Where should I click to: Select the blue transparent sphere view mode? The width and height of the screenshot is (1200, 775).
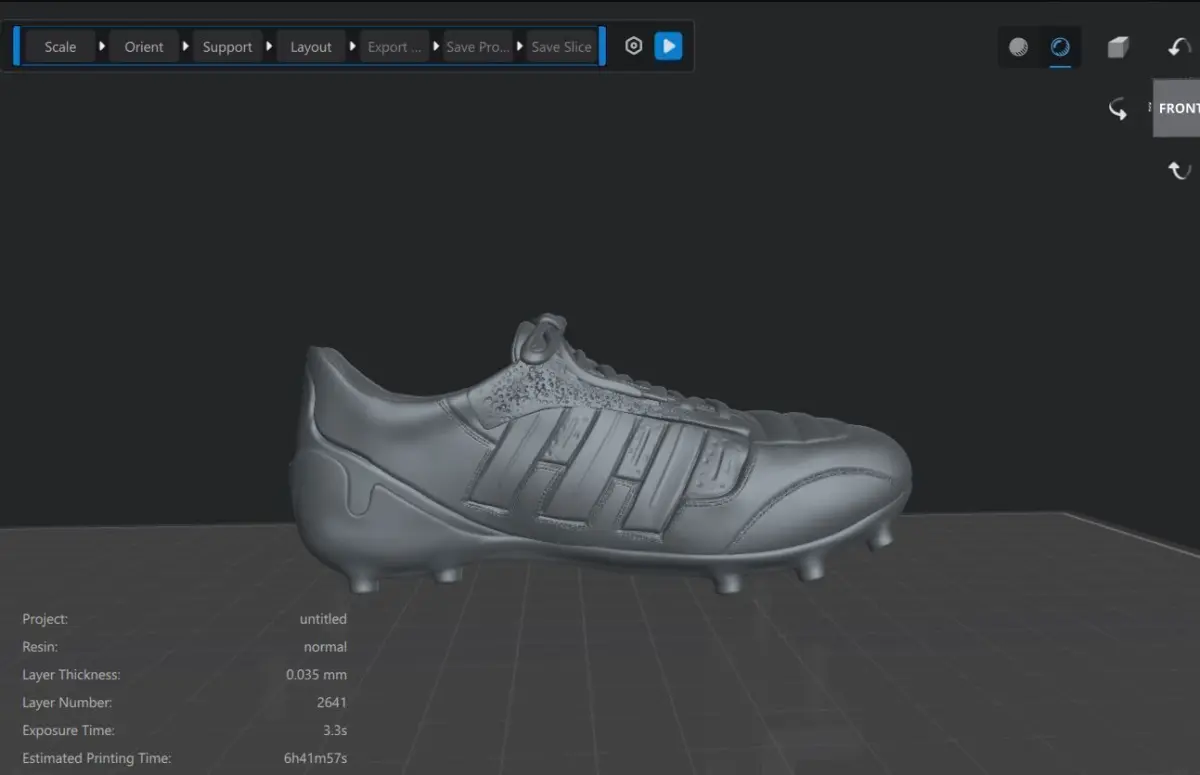click(1060, 47)
